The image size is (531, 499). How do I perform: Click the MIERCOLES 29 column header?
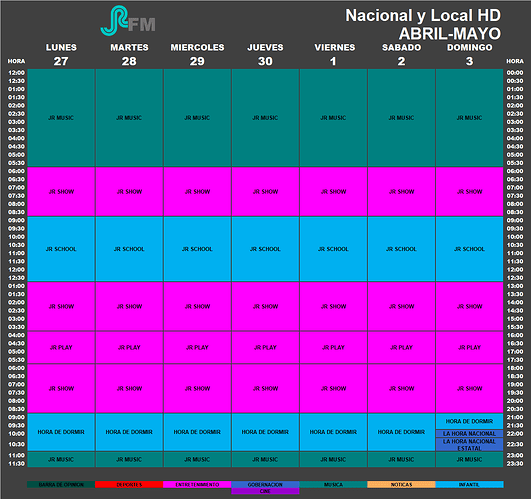197,55
